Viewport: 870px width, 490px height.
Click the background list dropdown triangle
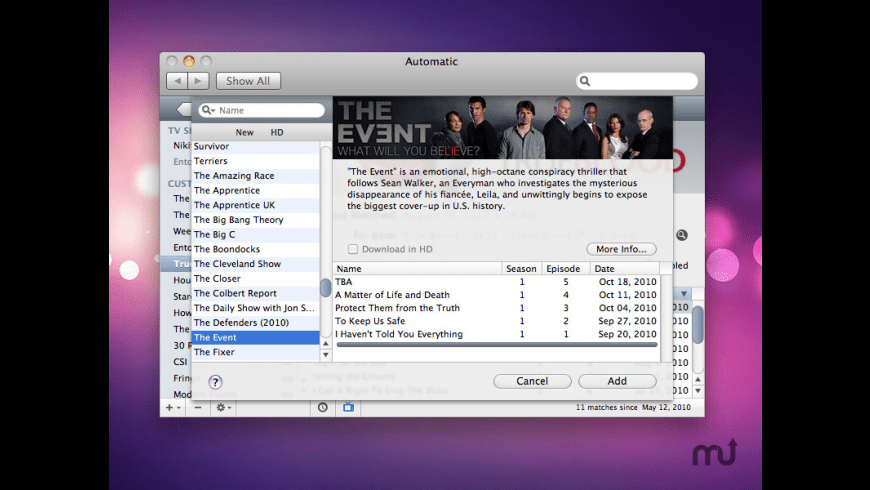point(684,294)
